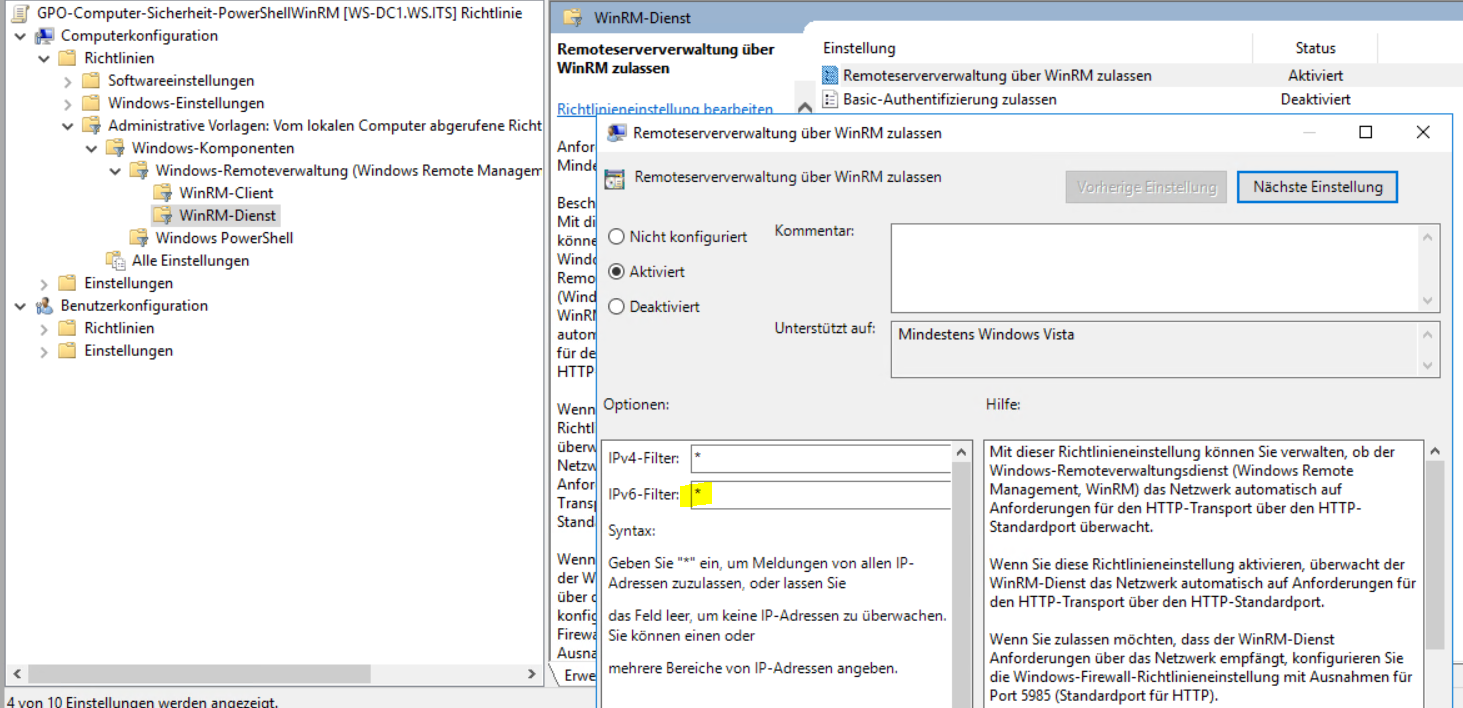This screenshot has width=1463, height=708.
Task: Click the dialog title bar icon
Action: tap(617, 133)
